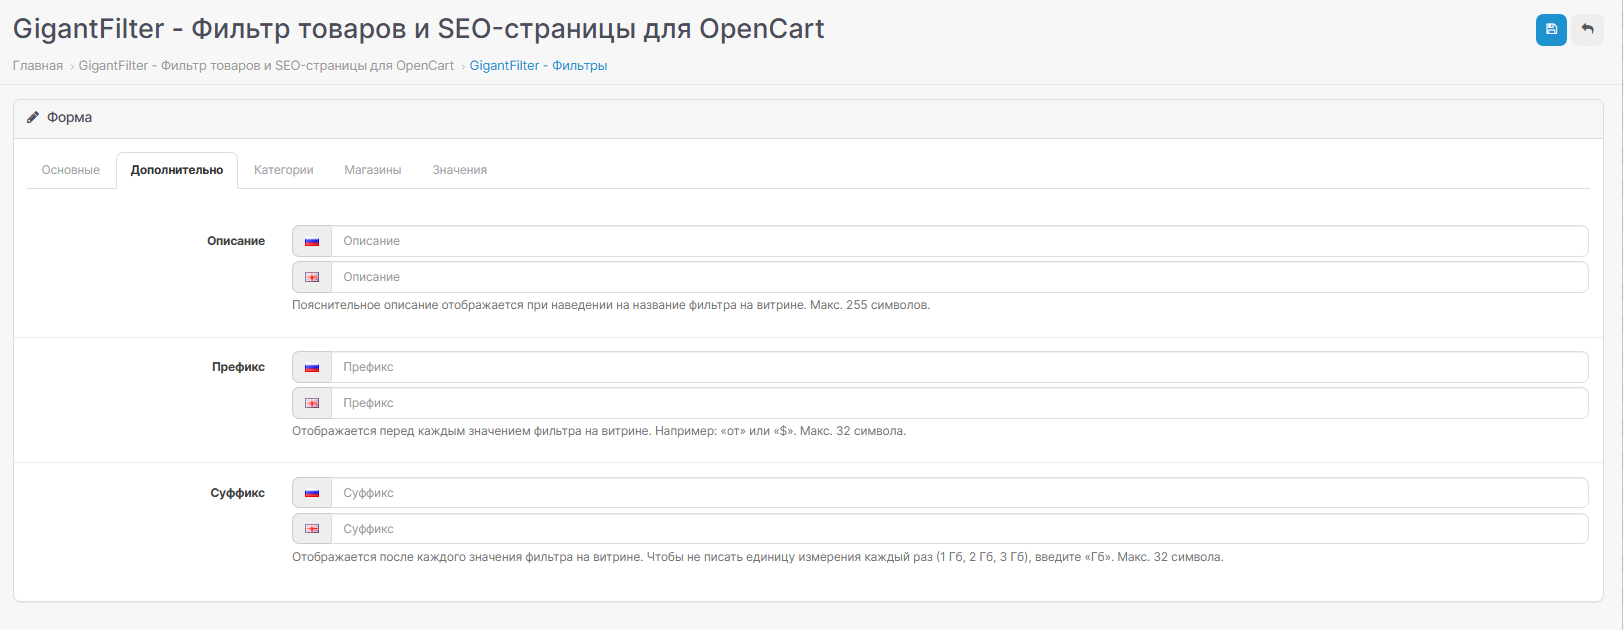Switch to the Основные tab

pos(71,170)
